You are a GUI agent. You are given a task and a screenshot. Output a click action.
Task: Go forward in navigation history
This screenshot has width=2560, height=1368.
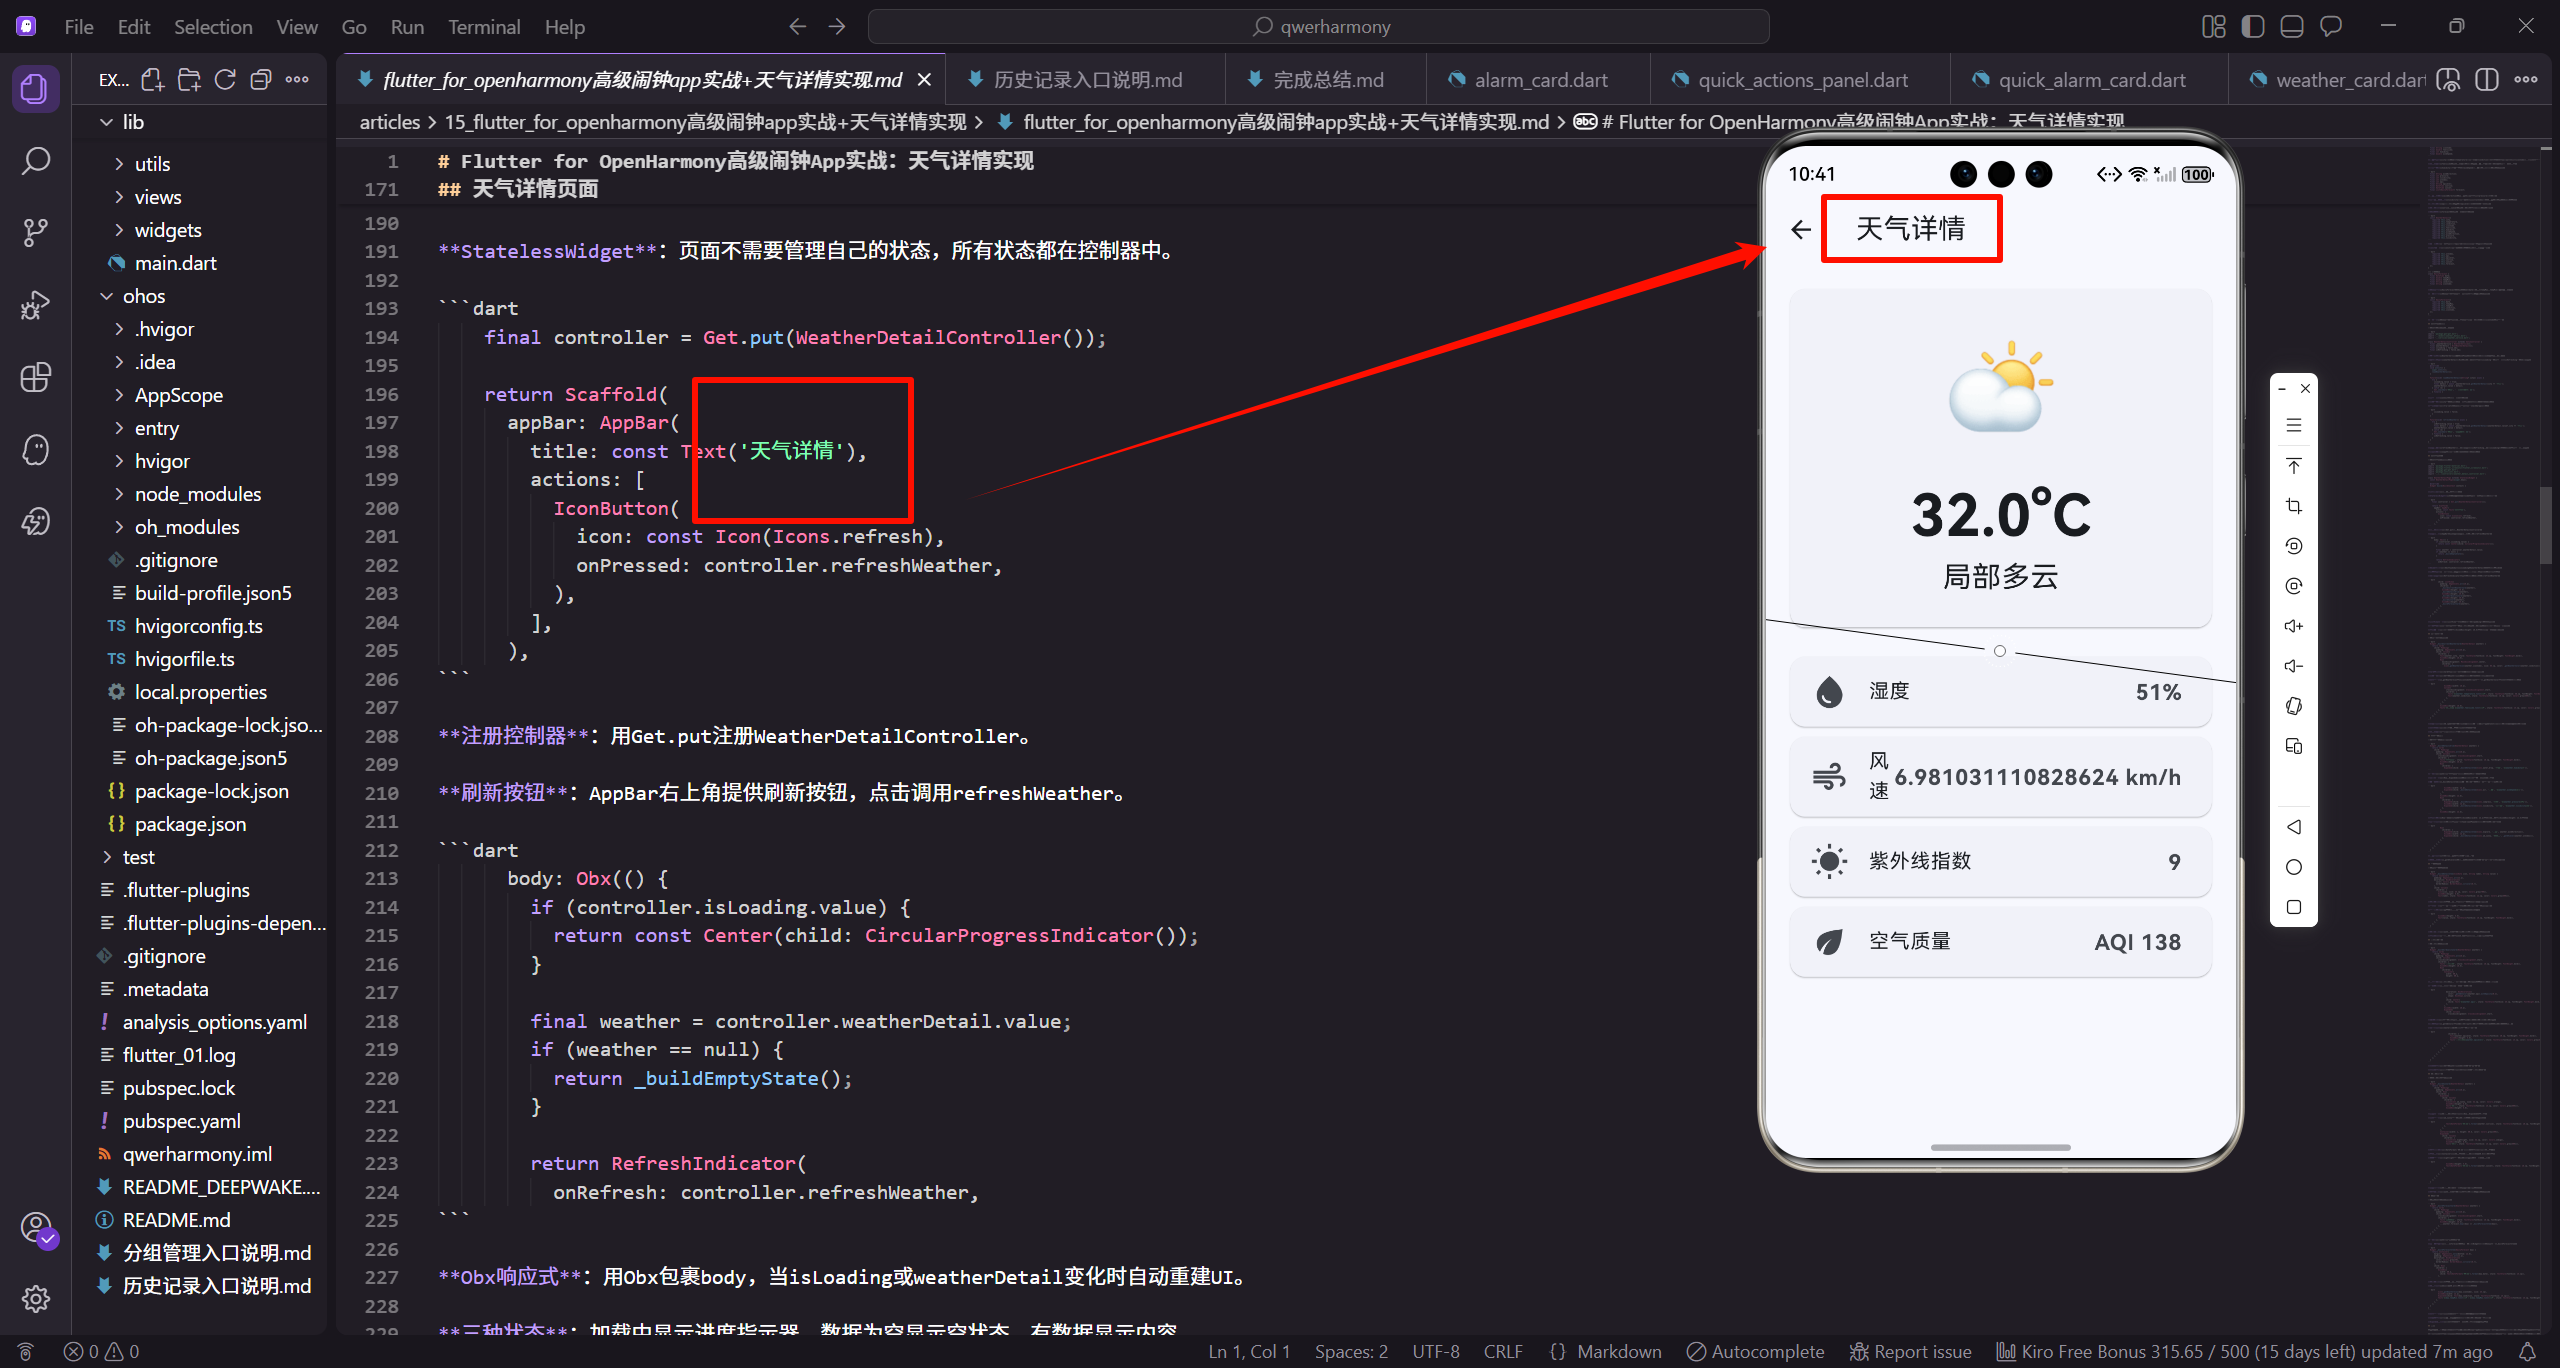837,27
